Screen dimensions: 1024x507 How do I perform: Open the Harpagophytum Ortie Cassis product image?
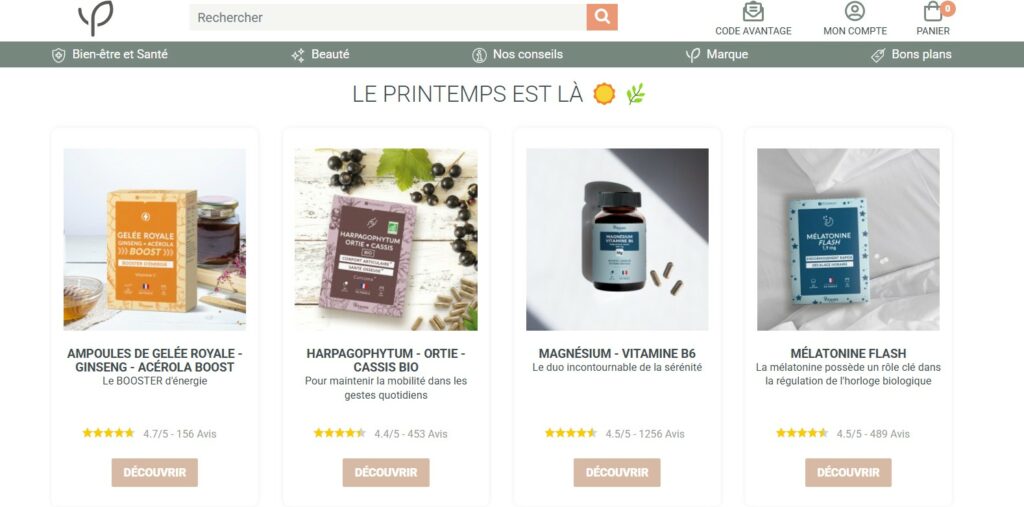tap(386, 239)
